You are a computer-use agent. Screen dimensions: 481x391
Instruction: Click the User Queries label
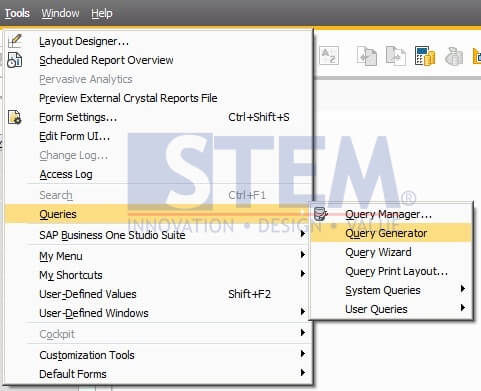click(x=376, y=309)
